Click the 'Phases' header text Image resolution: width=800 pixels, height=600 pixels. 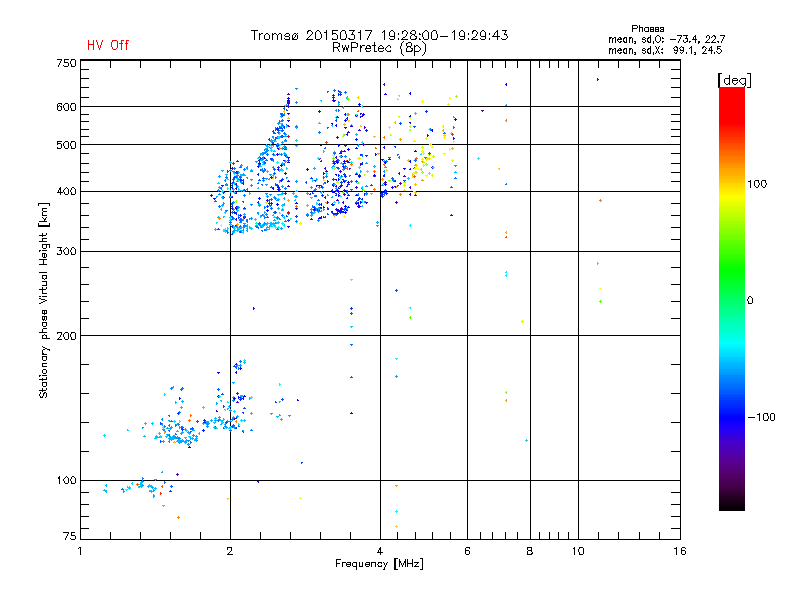(647, 29)
